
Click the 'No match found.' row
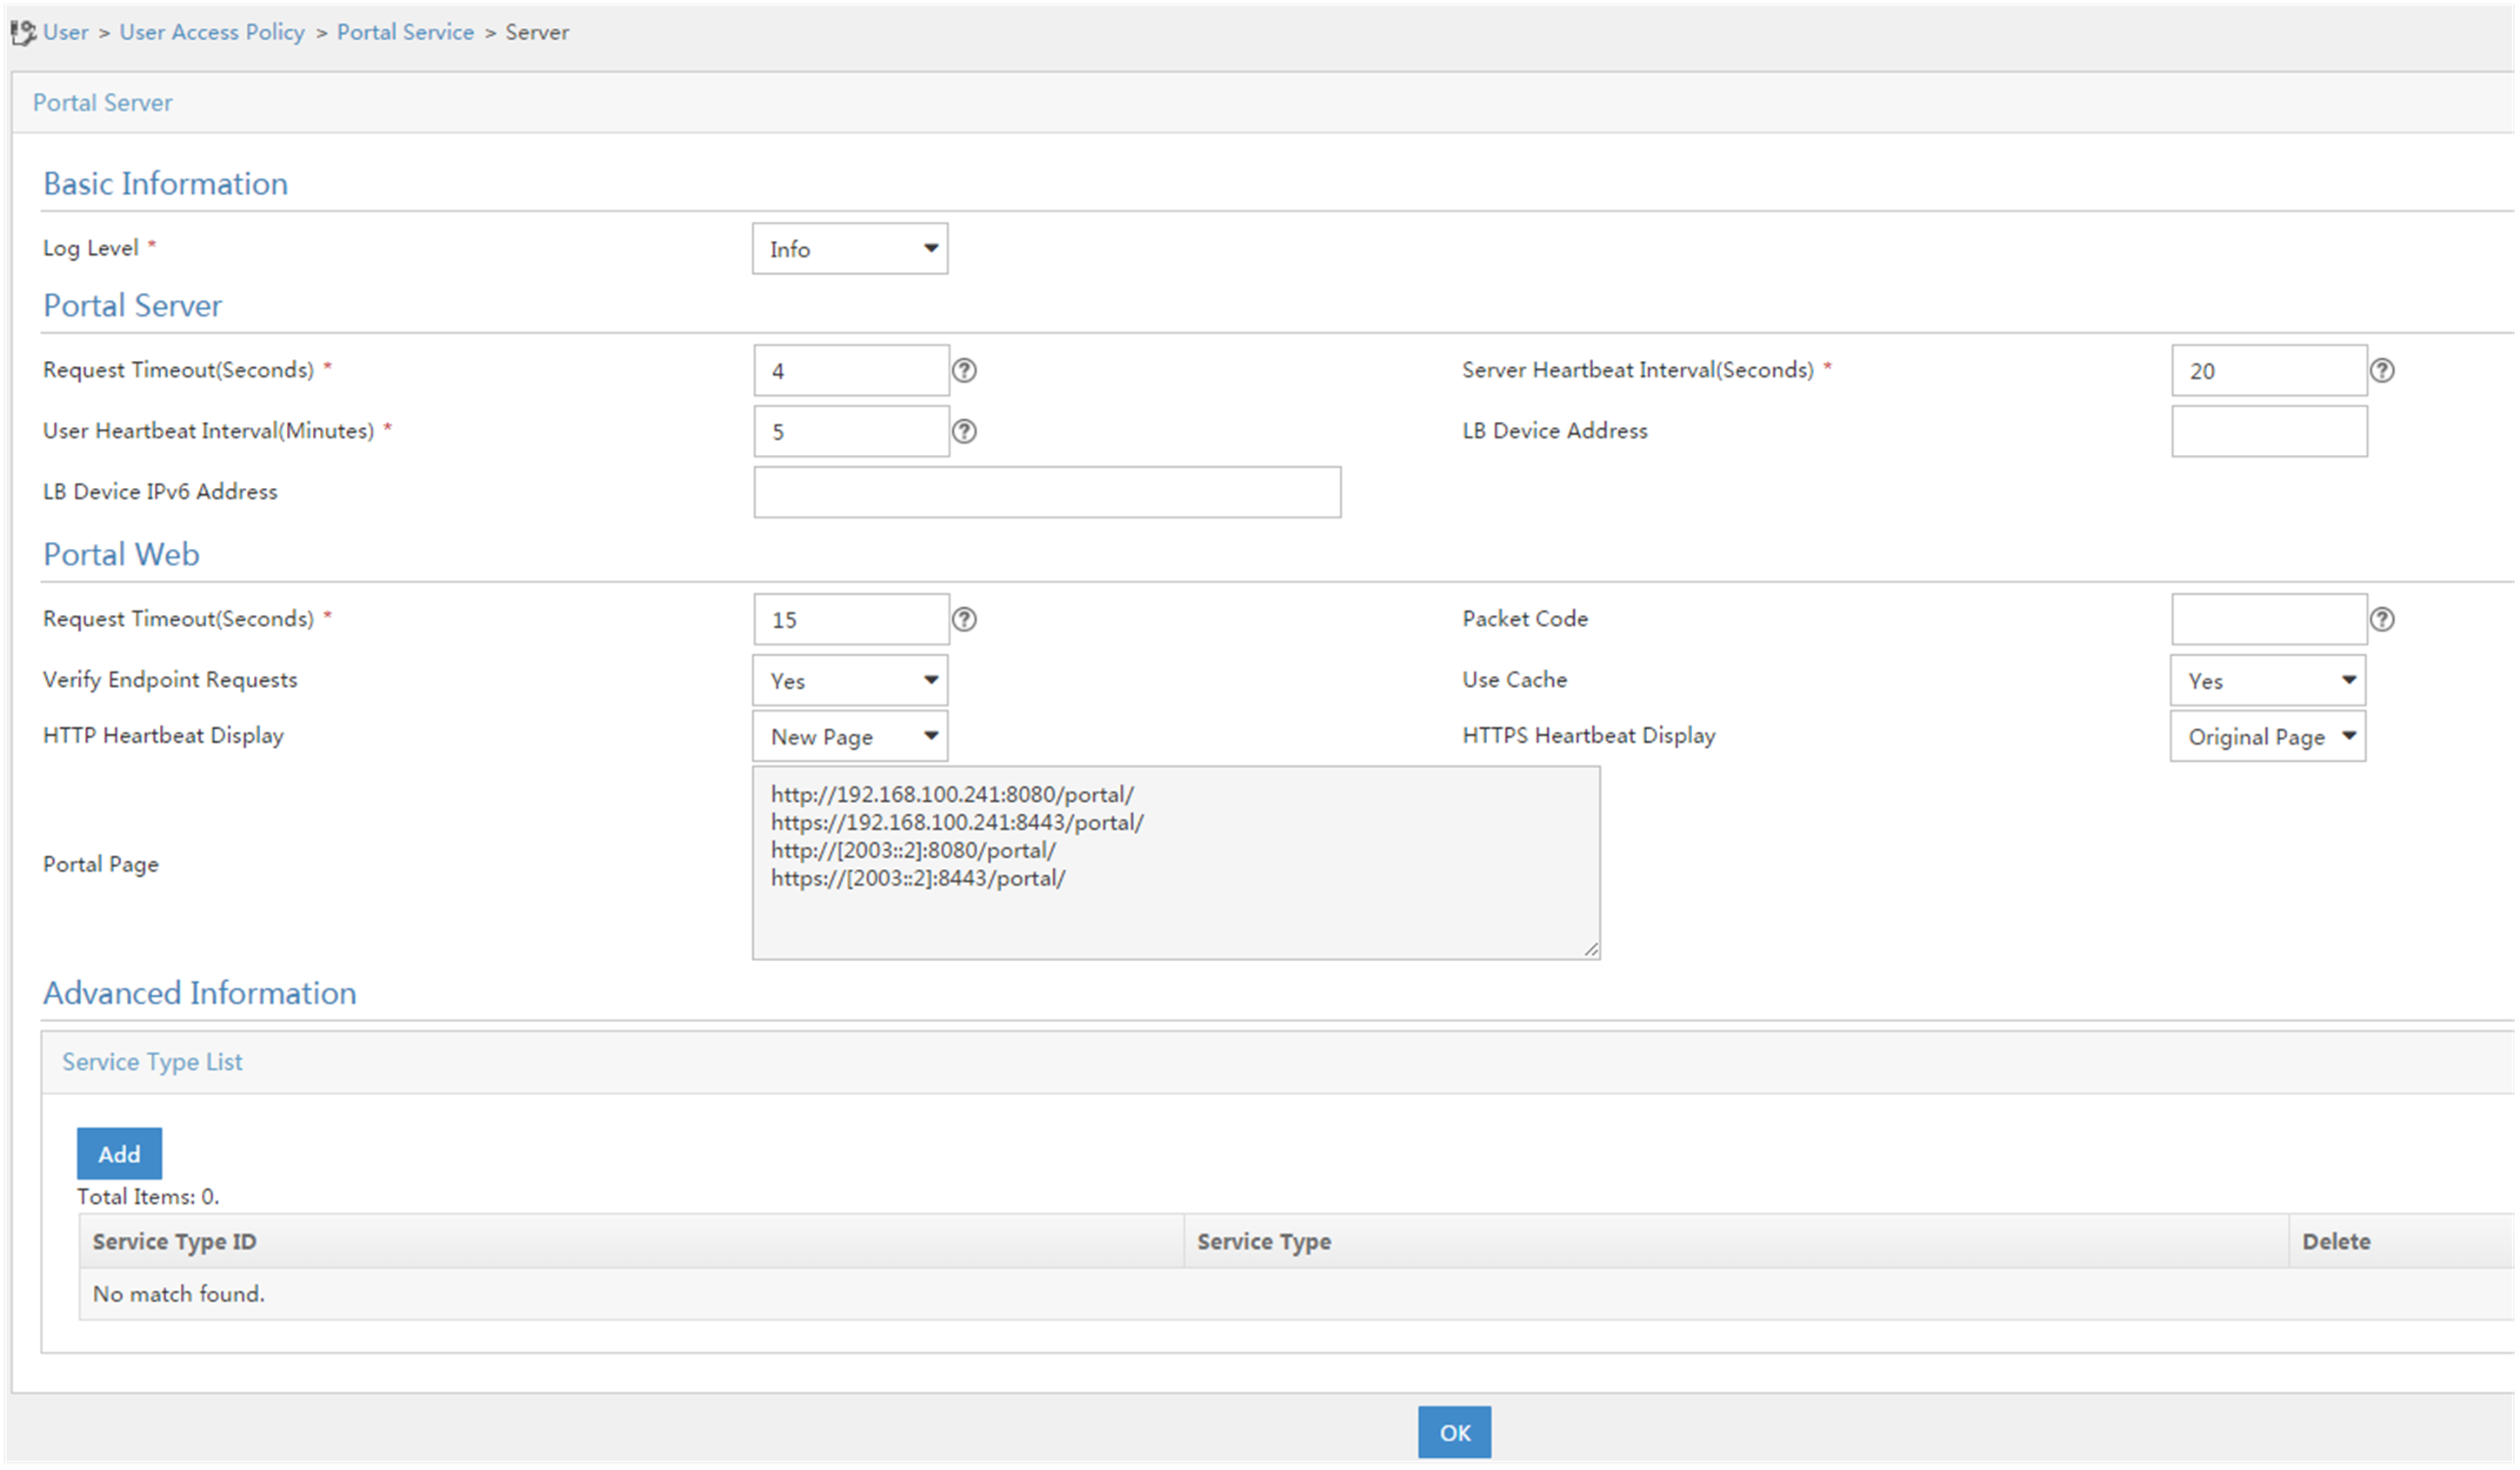point(1296,1295)
